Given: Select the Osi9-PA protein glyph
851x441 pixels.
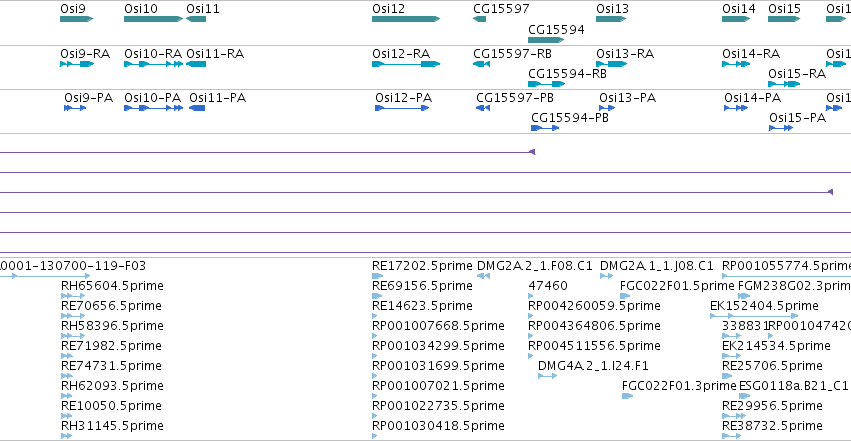Looking at the screenshot, I should click(75, 108).
